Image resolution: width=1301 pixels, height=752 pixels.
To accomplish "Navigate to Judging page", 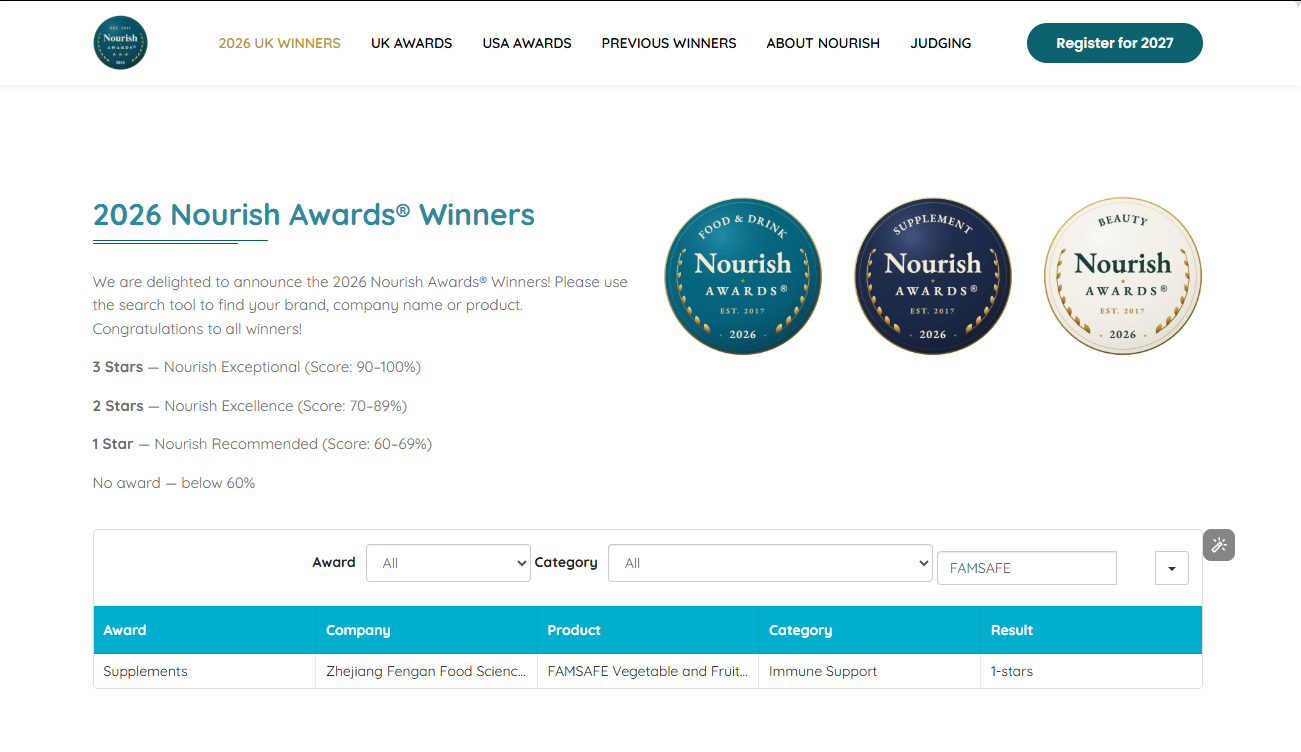I will [941, 43].
